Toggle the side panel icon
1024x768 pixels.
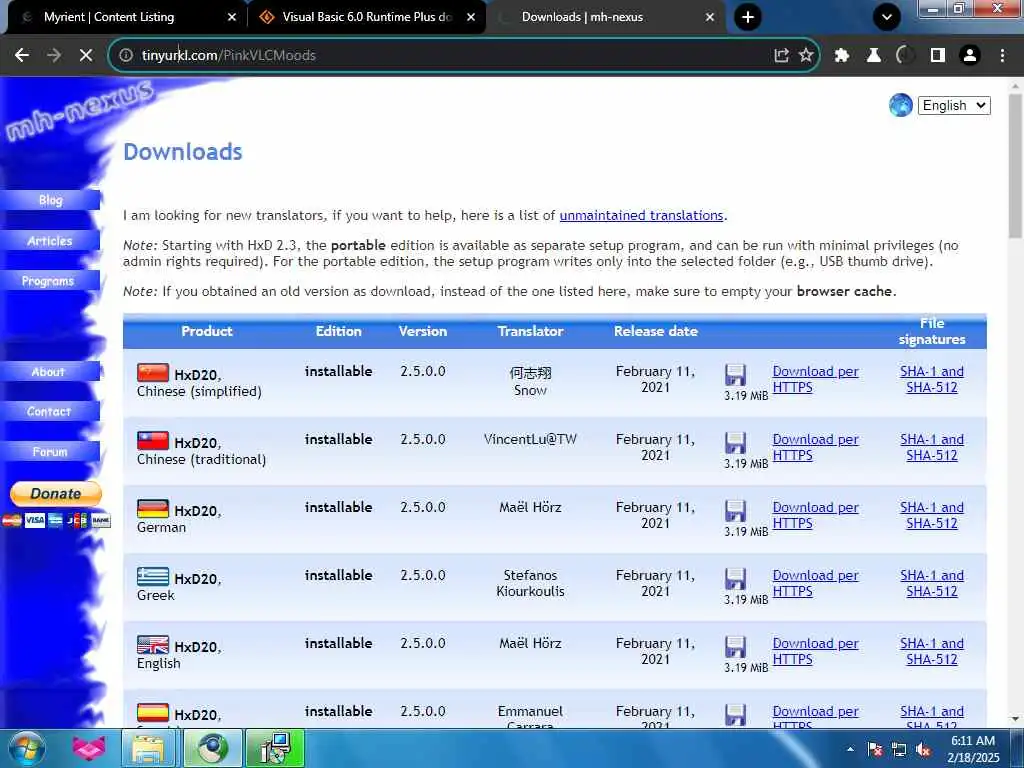click(938, 56)
